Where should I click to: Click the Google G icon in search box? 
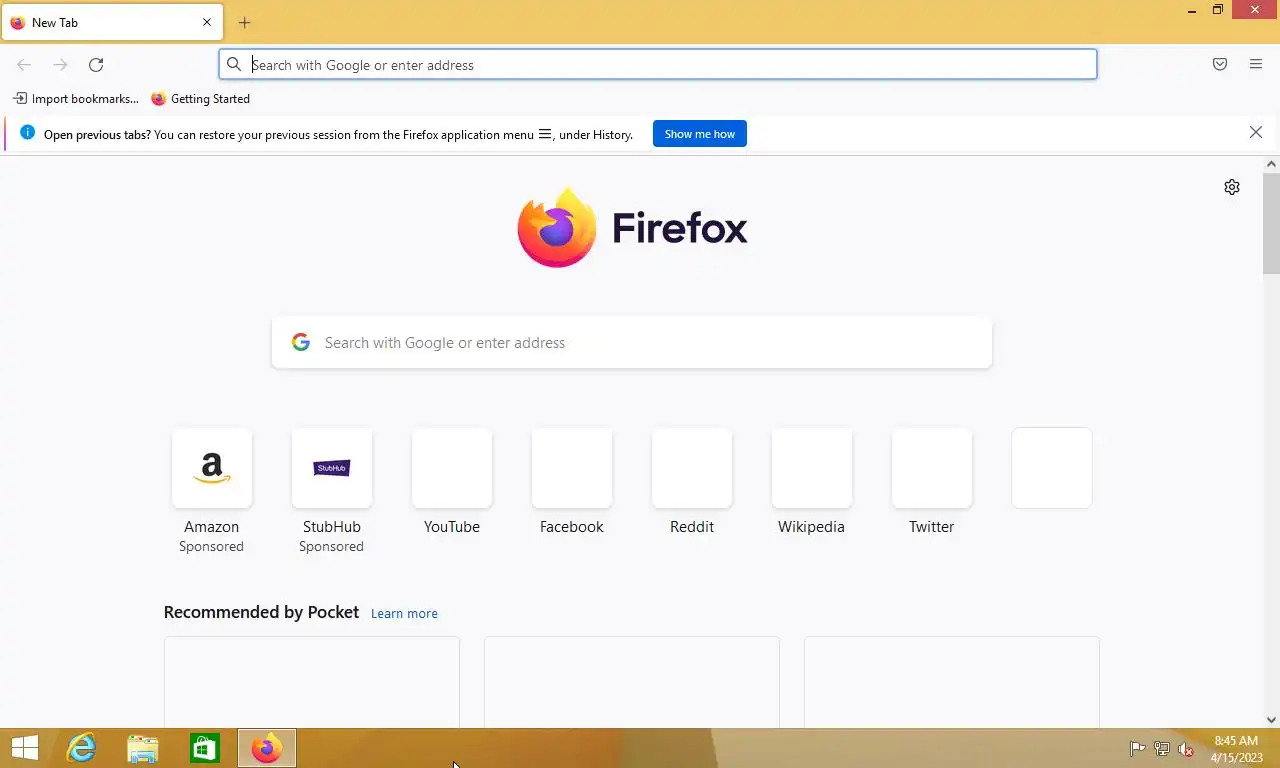[301, 343]
